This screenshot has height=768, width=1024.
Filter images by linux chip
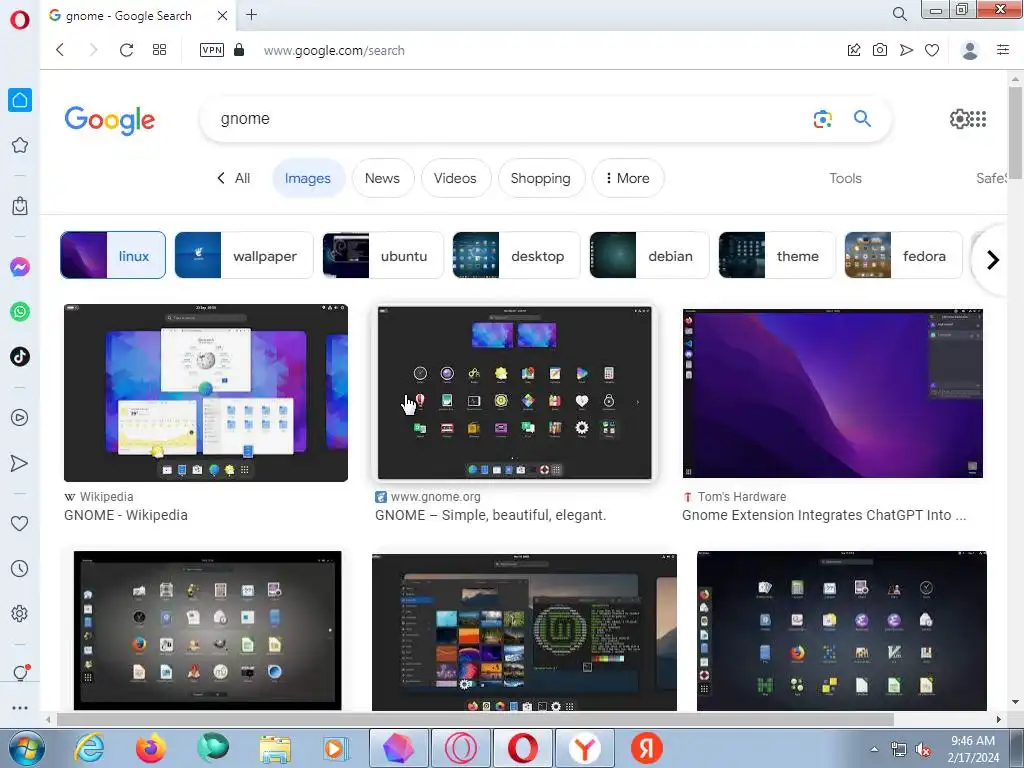(113, 255)
